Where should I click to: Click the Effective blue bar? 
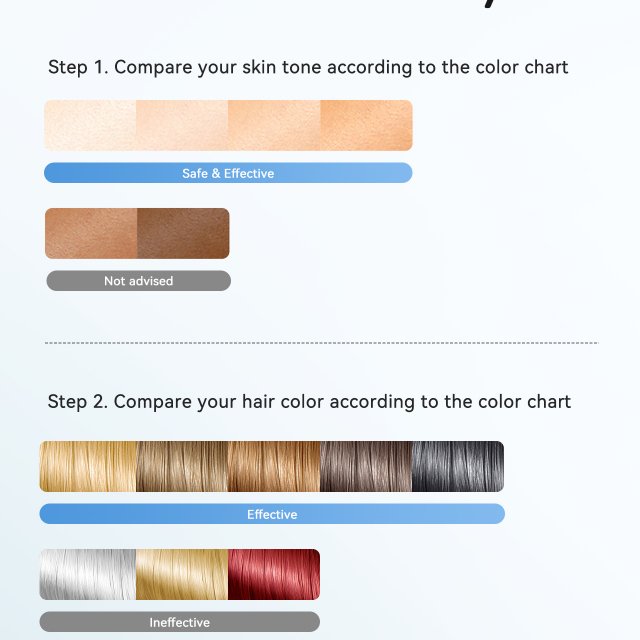pyautogui.click(x=272, y=514)
